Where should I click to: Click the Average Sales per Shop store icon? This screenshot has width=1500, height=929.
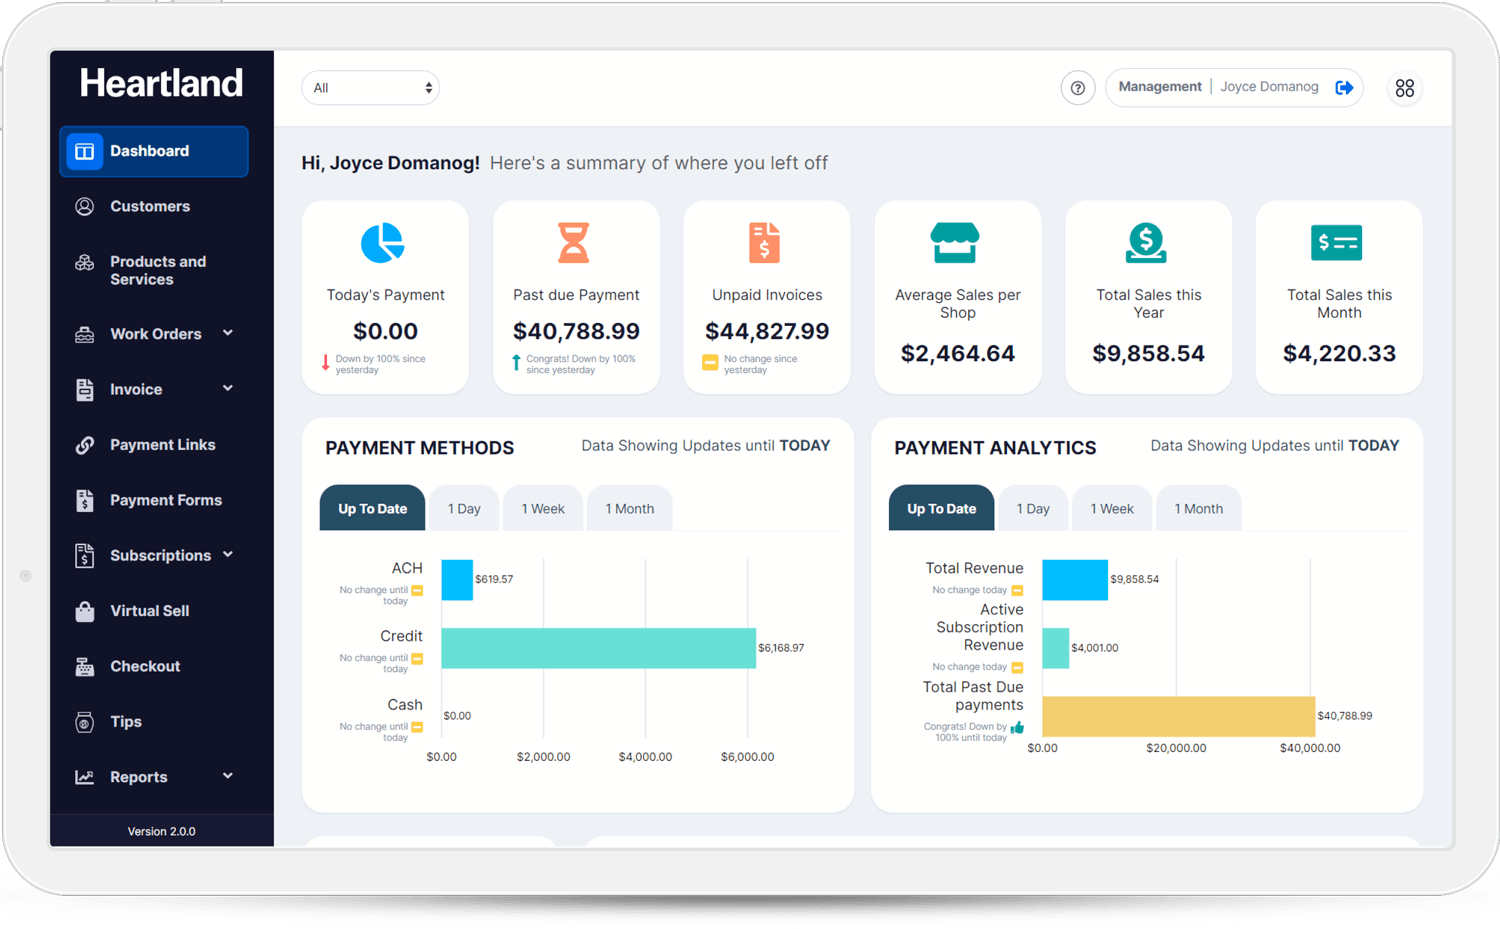click(955, 243)
